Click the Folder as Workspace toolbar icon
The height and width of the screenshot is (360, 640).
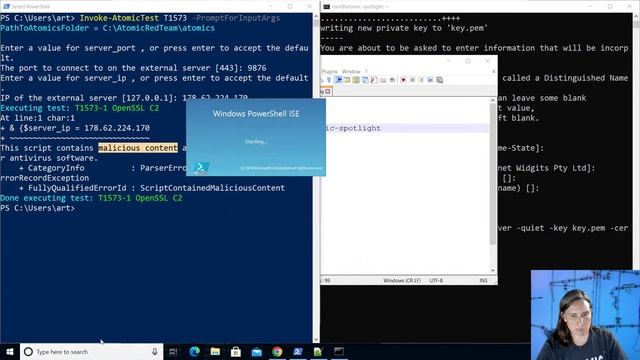click(383, 80)
